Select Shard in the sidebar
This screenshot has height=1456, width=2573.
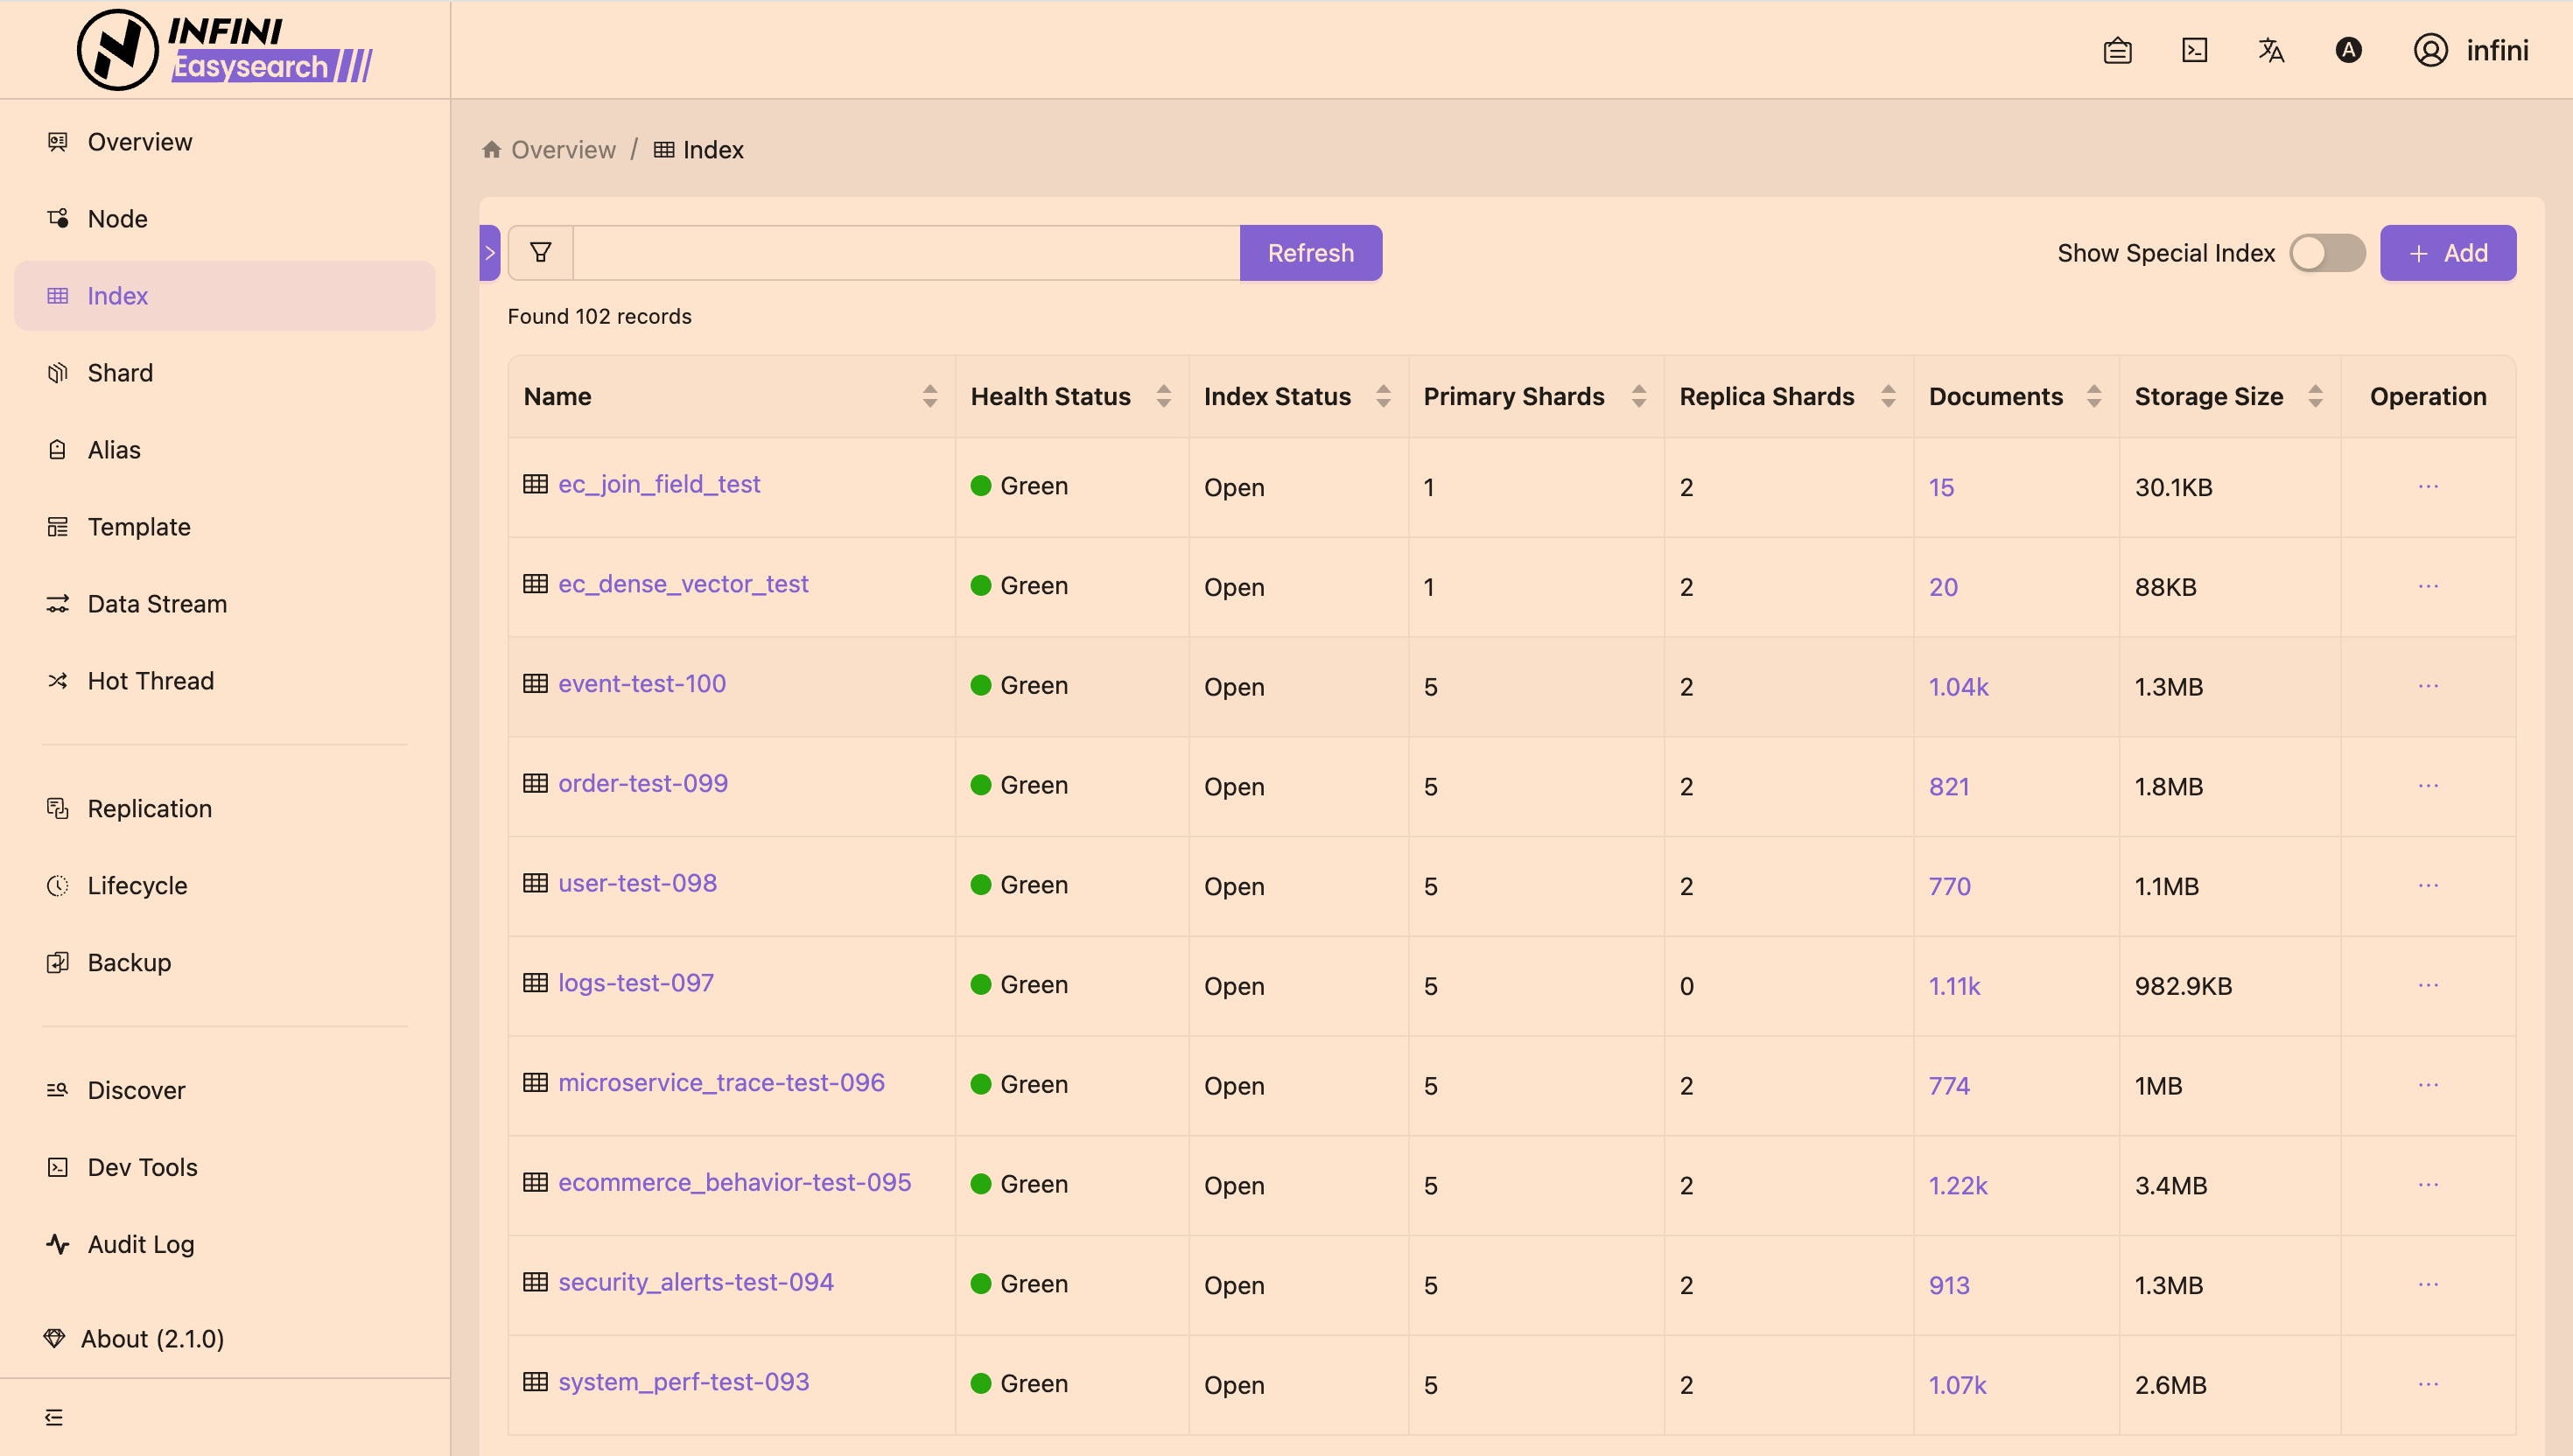click(119, 372)
